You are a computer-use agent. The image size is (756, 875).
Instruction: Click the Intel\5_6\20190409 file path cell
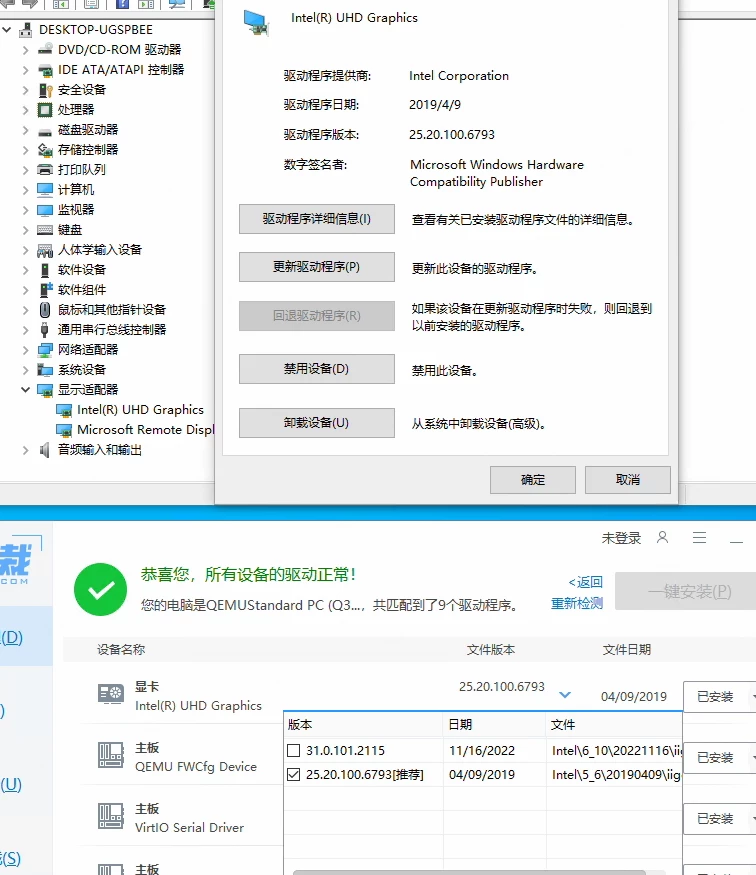(616, 775)
